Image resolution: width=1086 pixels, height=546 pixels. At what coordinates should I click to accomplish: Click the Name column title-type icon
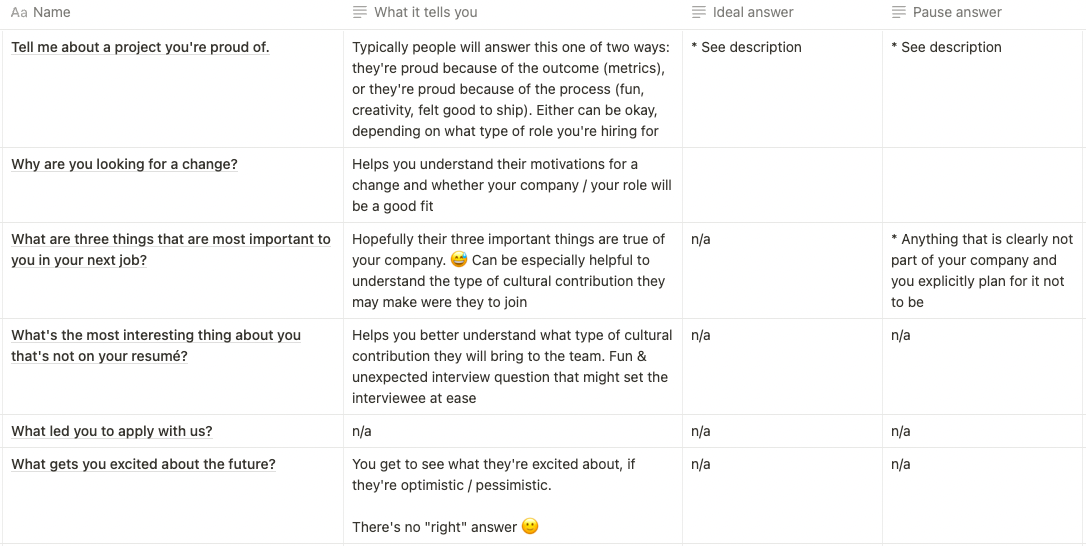tap(19, 13)
